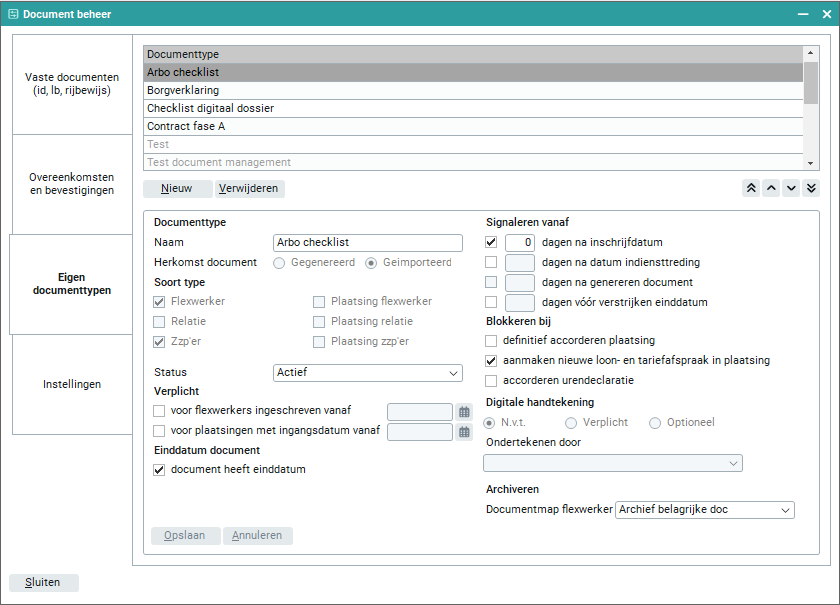Click the Nieuw button

177,189
